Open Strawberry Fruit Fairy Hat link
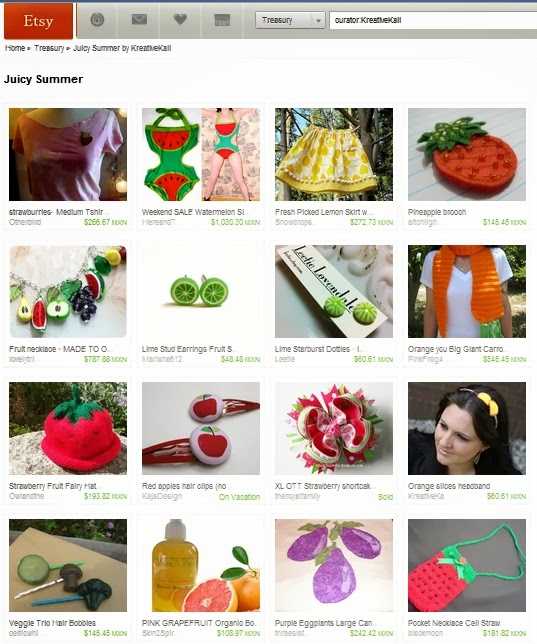 pyautogui.click(x=53, y=486)
